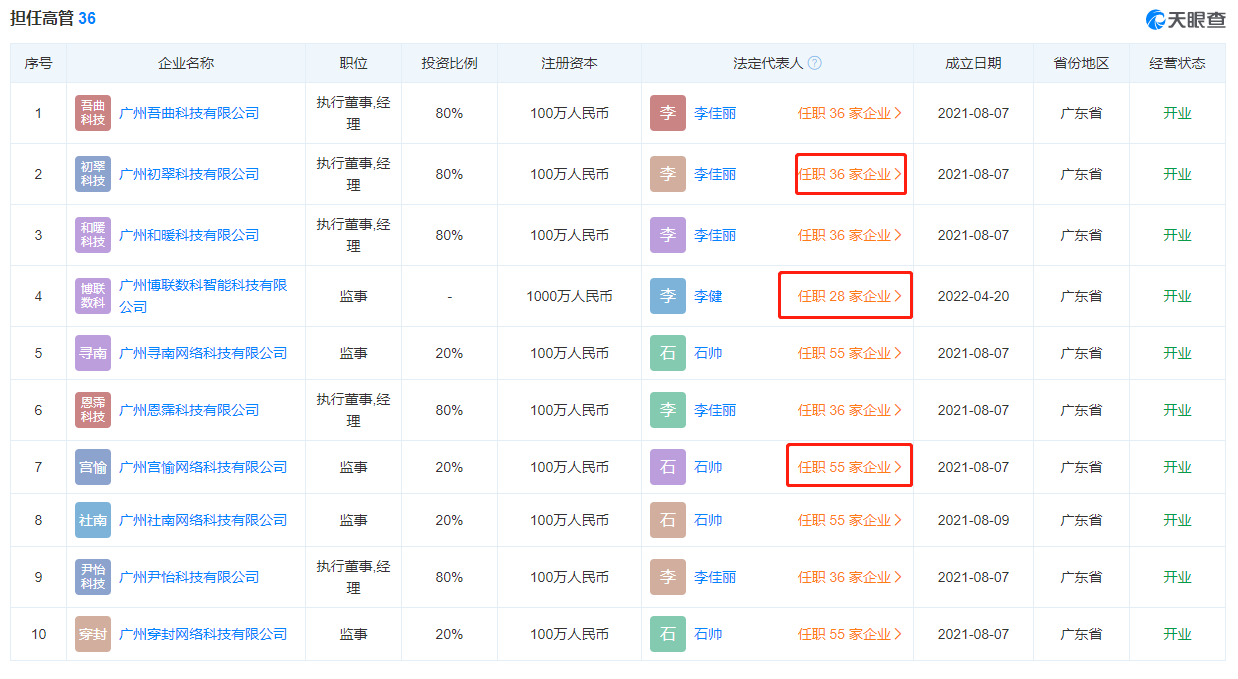This screenshot has width=1238, height=679.
Task: Click the help icon beside 法定代表人
Action: tap(815, 63)
